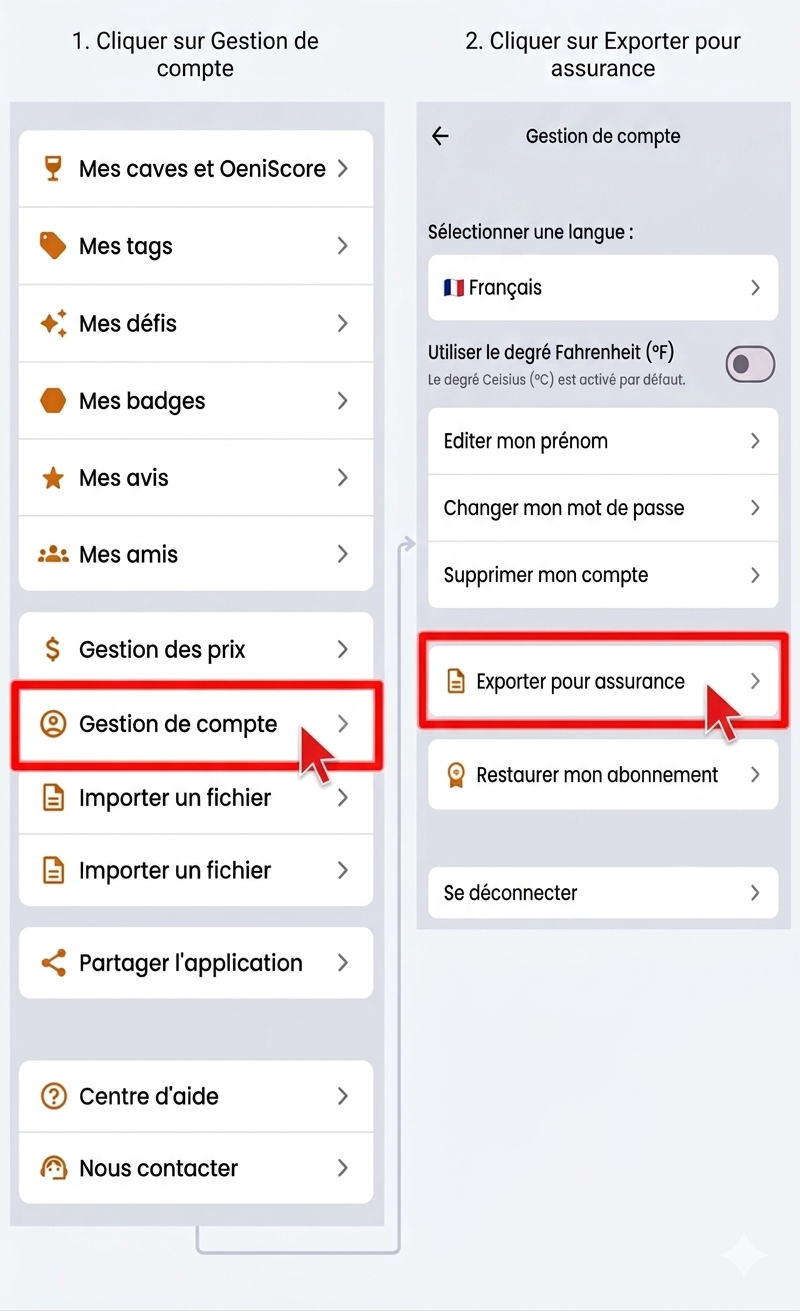Open the Centre d'aide section
The height and width of the screenshot is (1311, 800).
(148, 1096)
